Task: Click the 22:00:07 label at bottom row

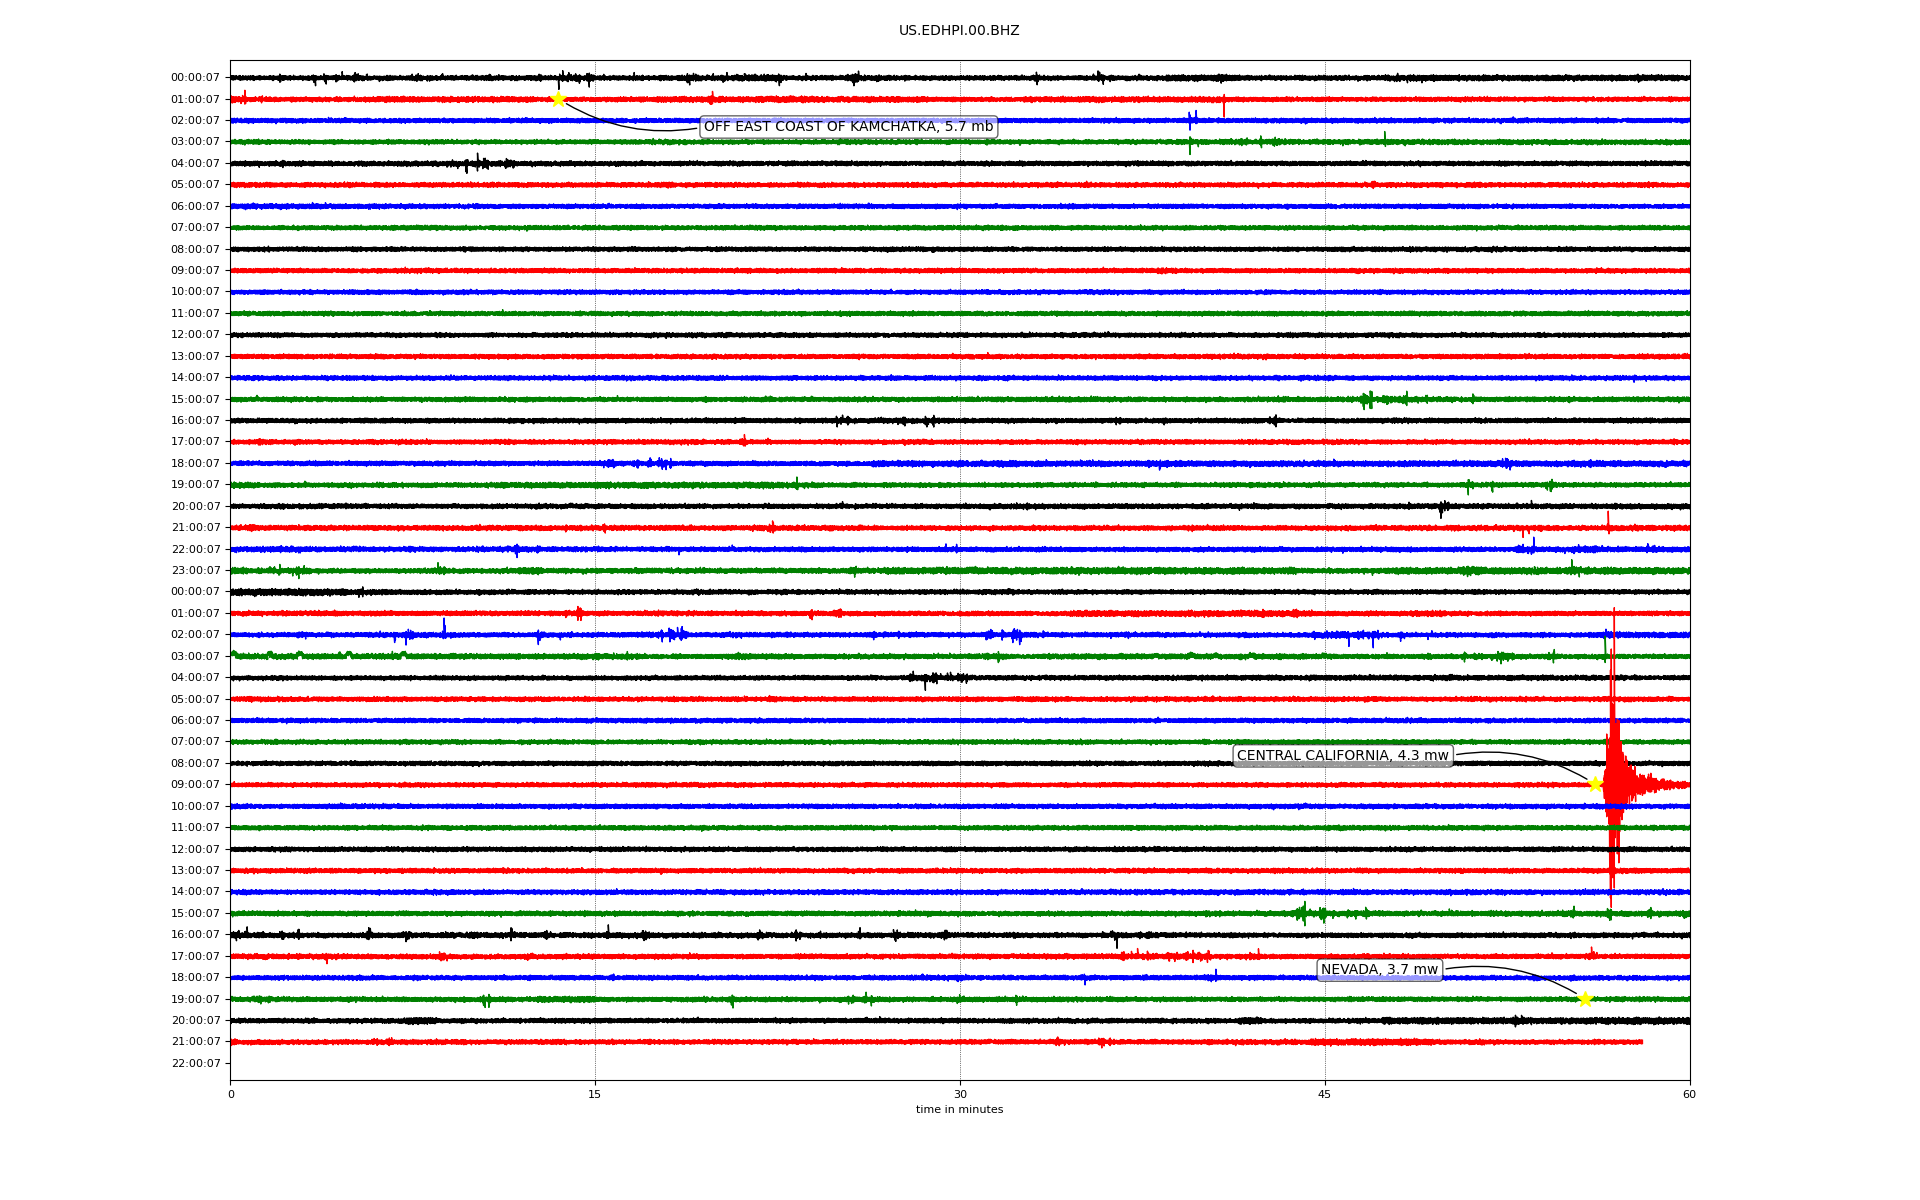Action: click(195, 1064)
